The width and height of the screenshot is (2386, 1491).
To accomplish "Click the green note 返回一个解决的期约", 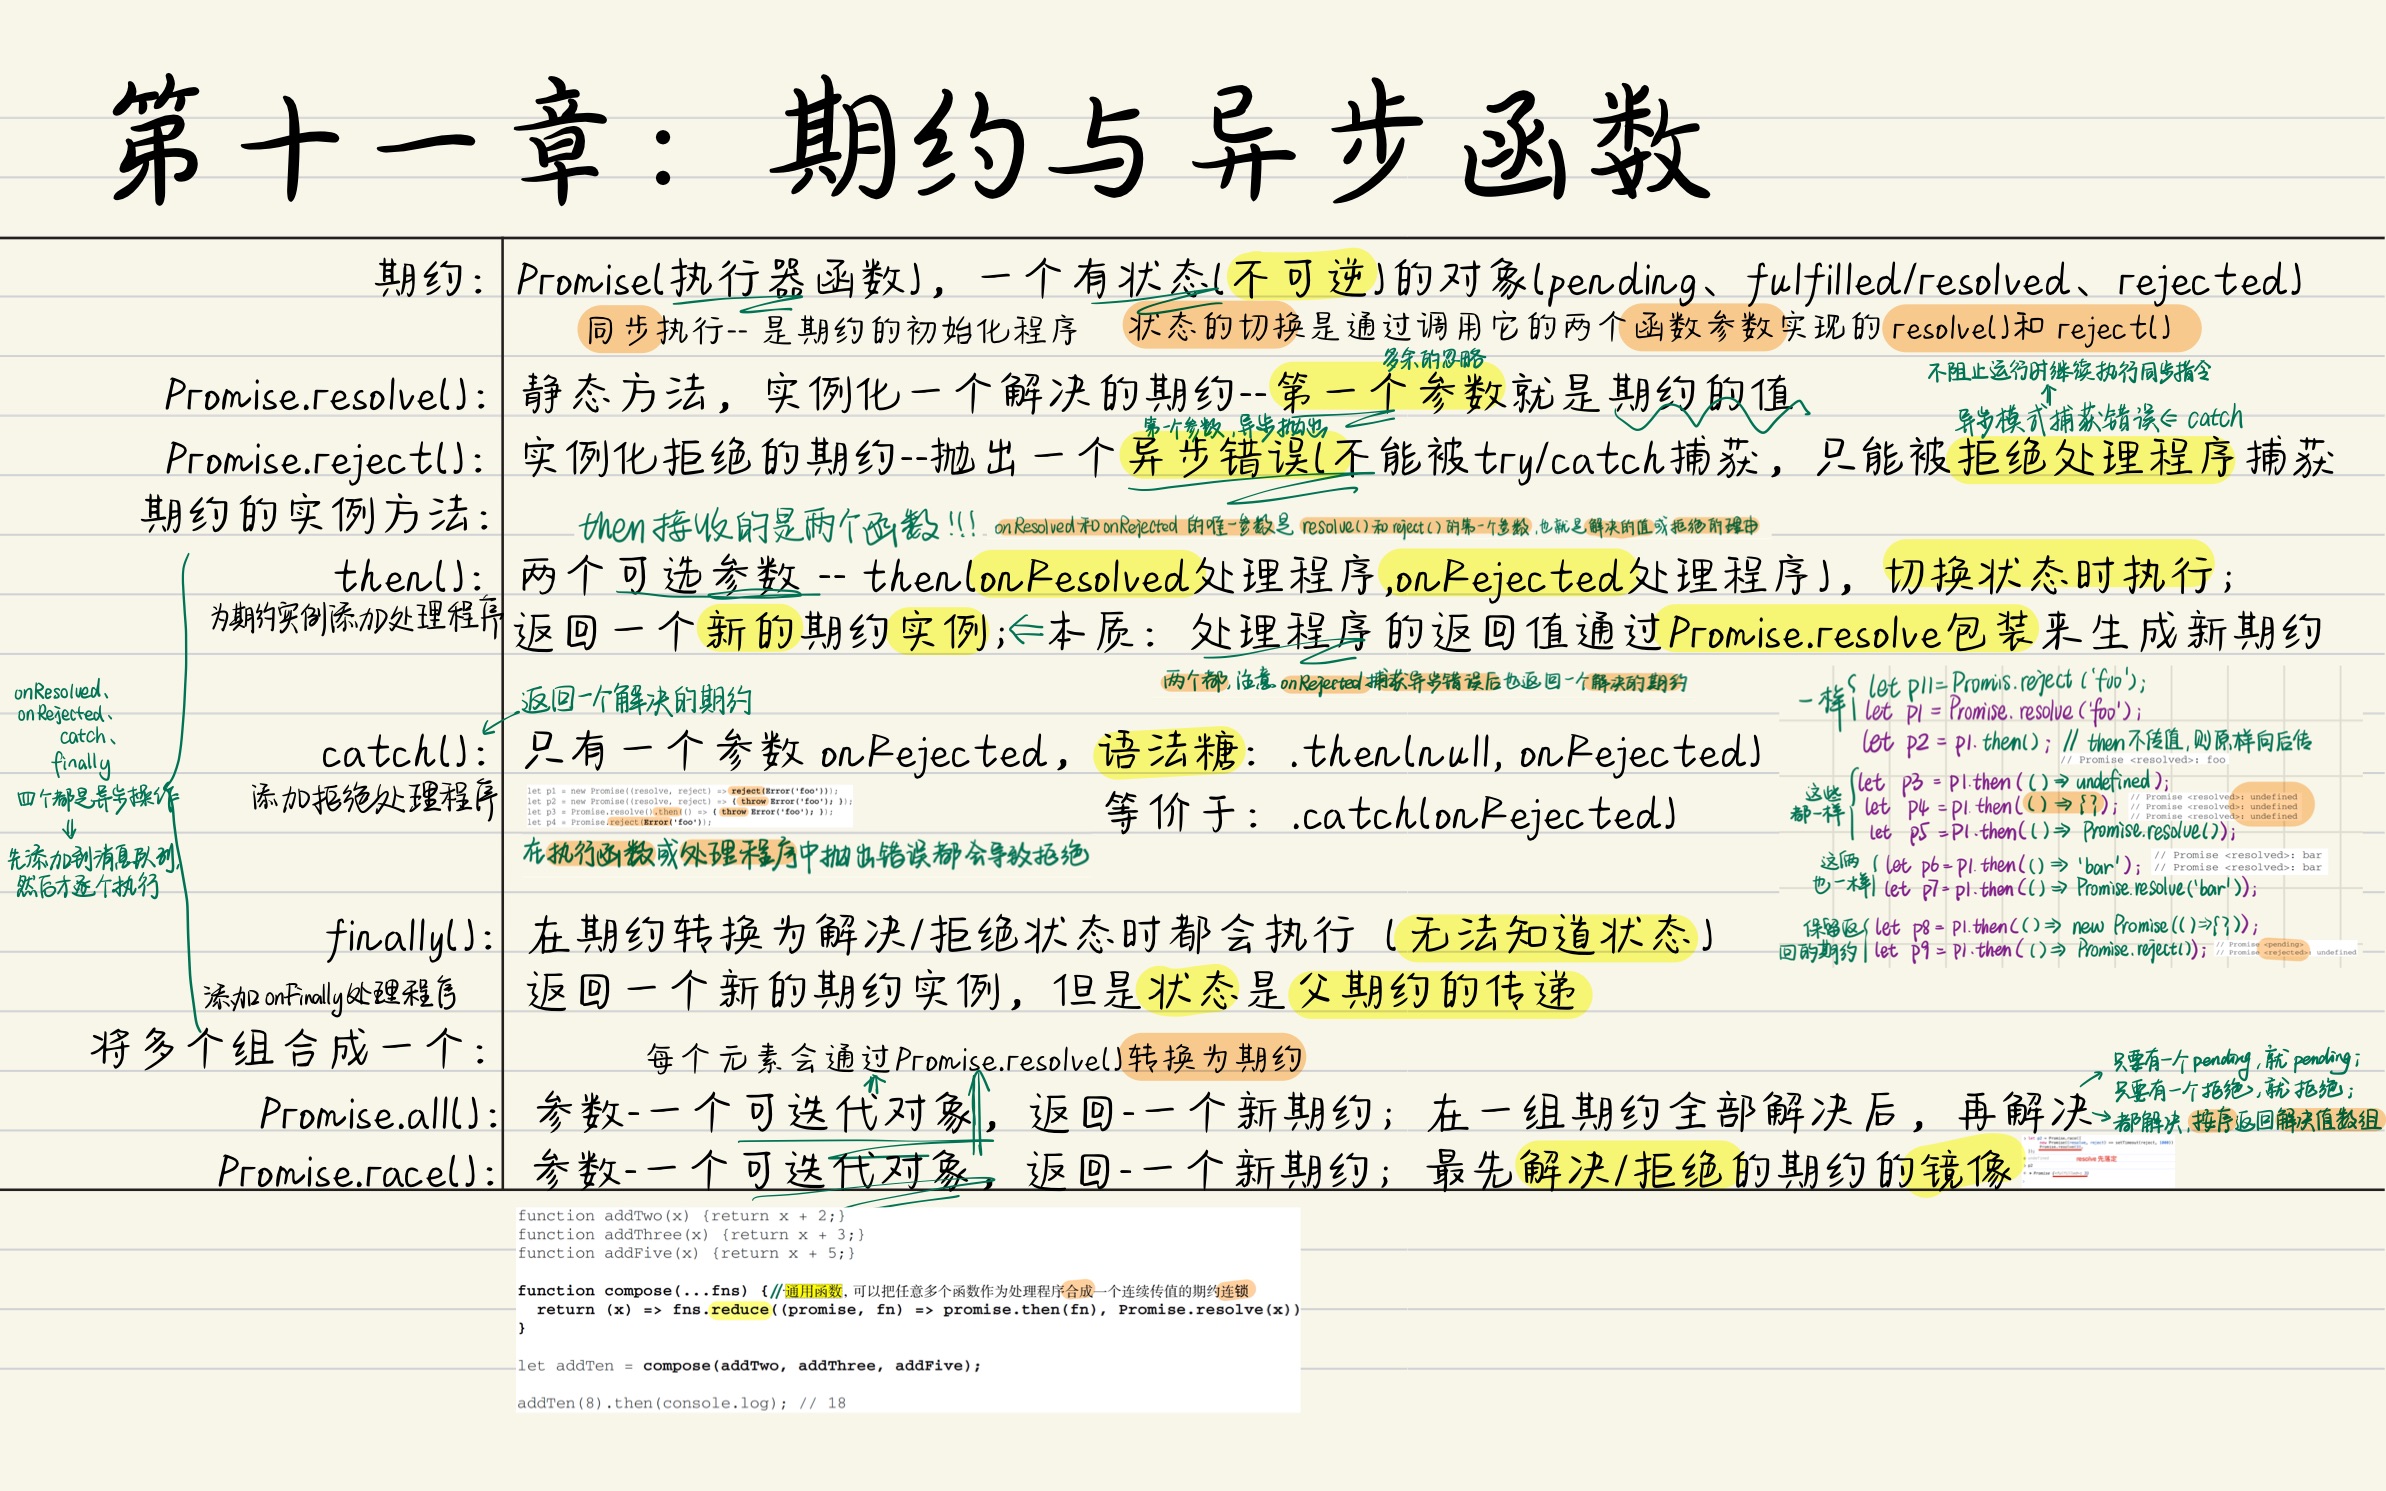I will (635, 699).
